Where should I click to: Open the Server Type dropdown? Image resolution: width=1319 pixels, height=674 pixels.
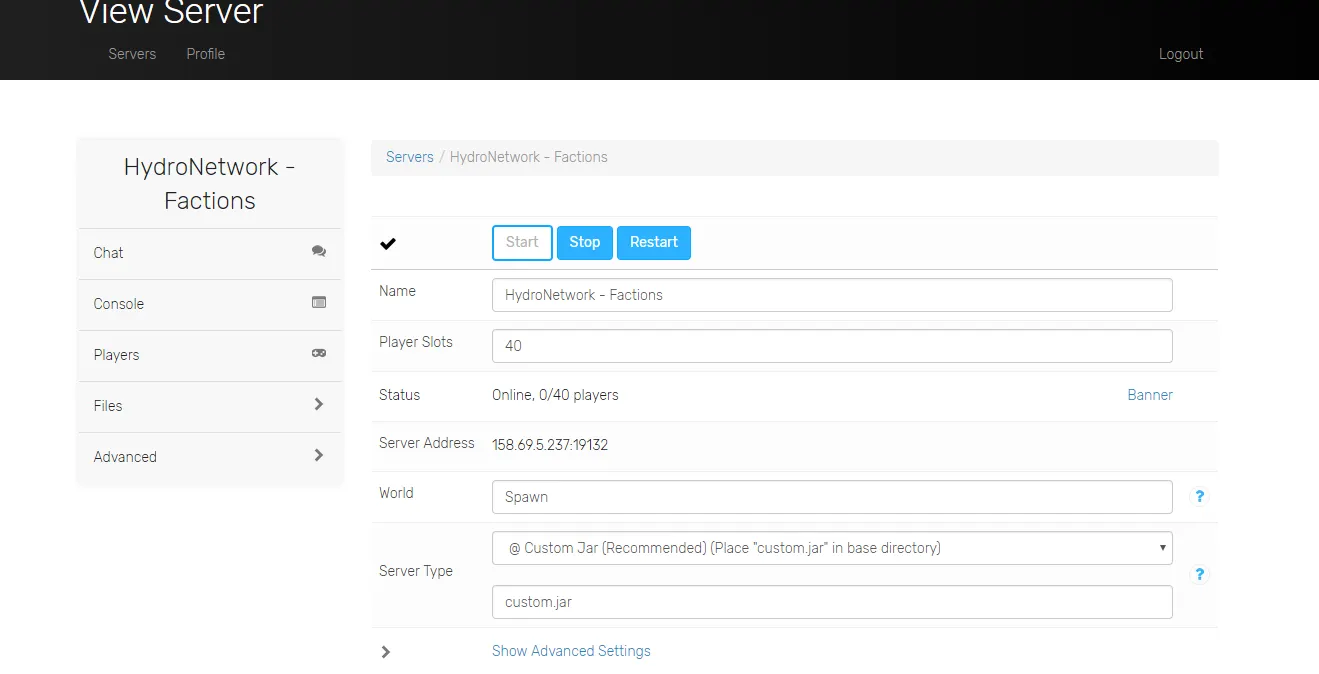pos(831,548)
